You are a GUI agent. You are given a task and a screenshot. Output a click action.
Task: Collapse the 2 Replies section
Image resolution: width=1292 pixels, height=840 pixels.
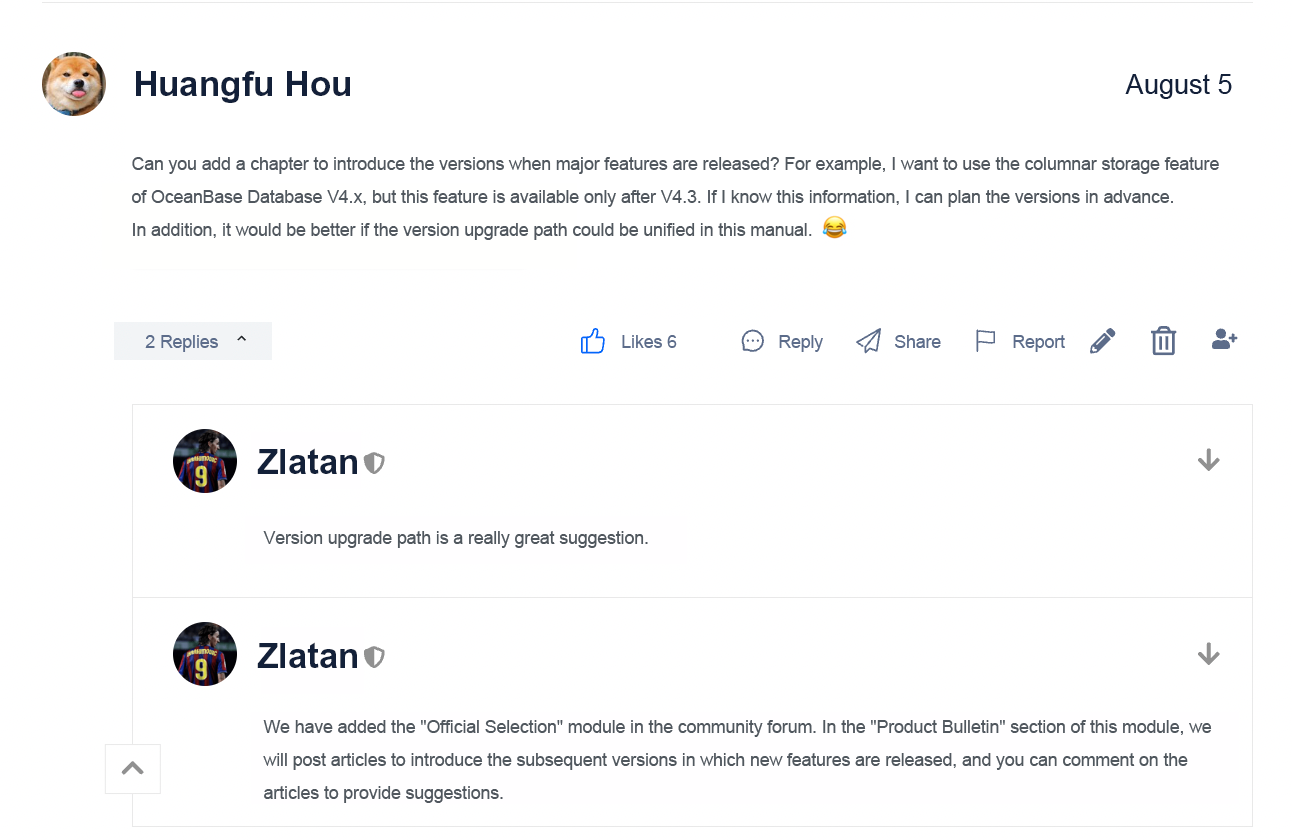(x=193, y=341)
